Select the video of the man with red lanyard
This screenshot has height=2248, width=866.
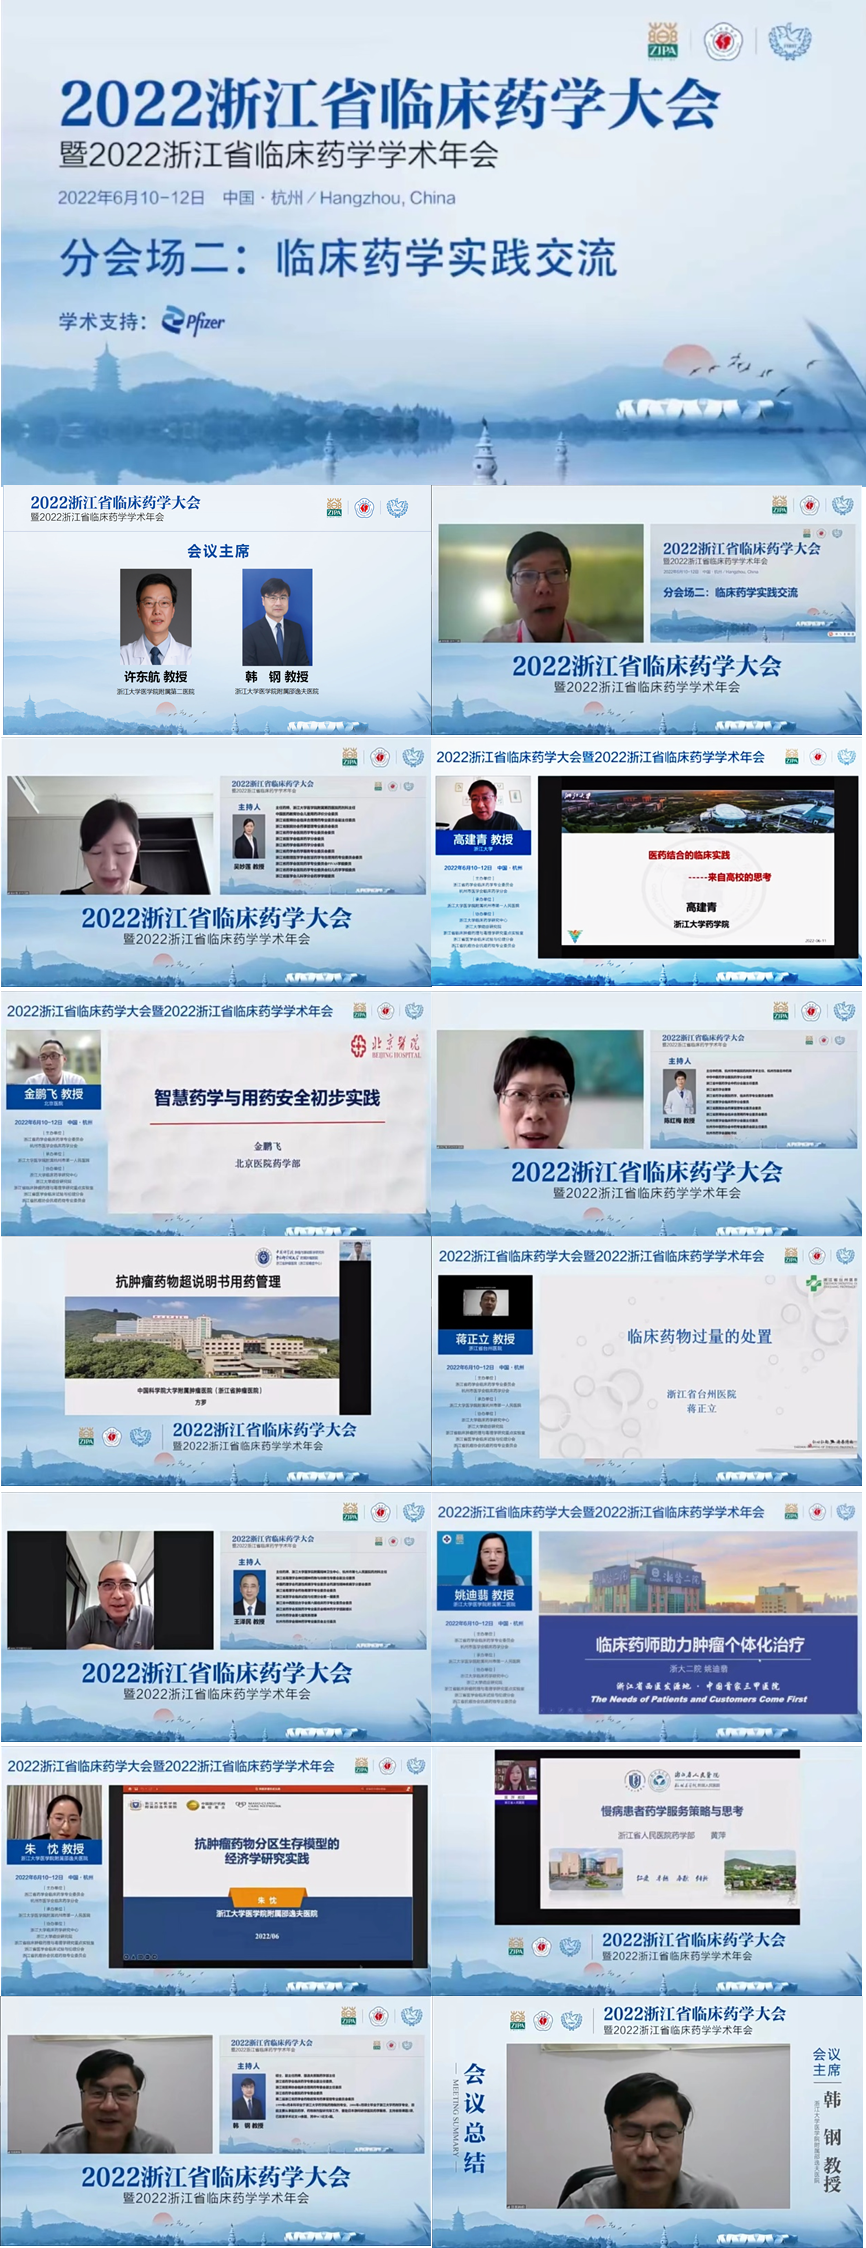tap(541, 583)
